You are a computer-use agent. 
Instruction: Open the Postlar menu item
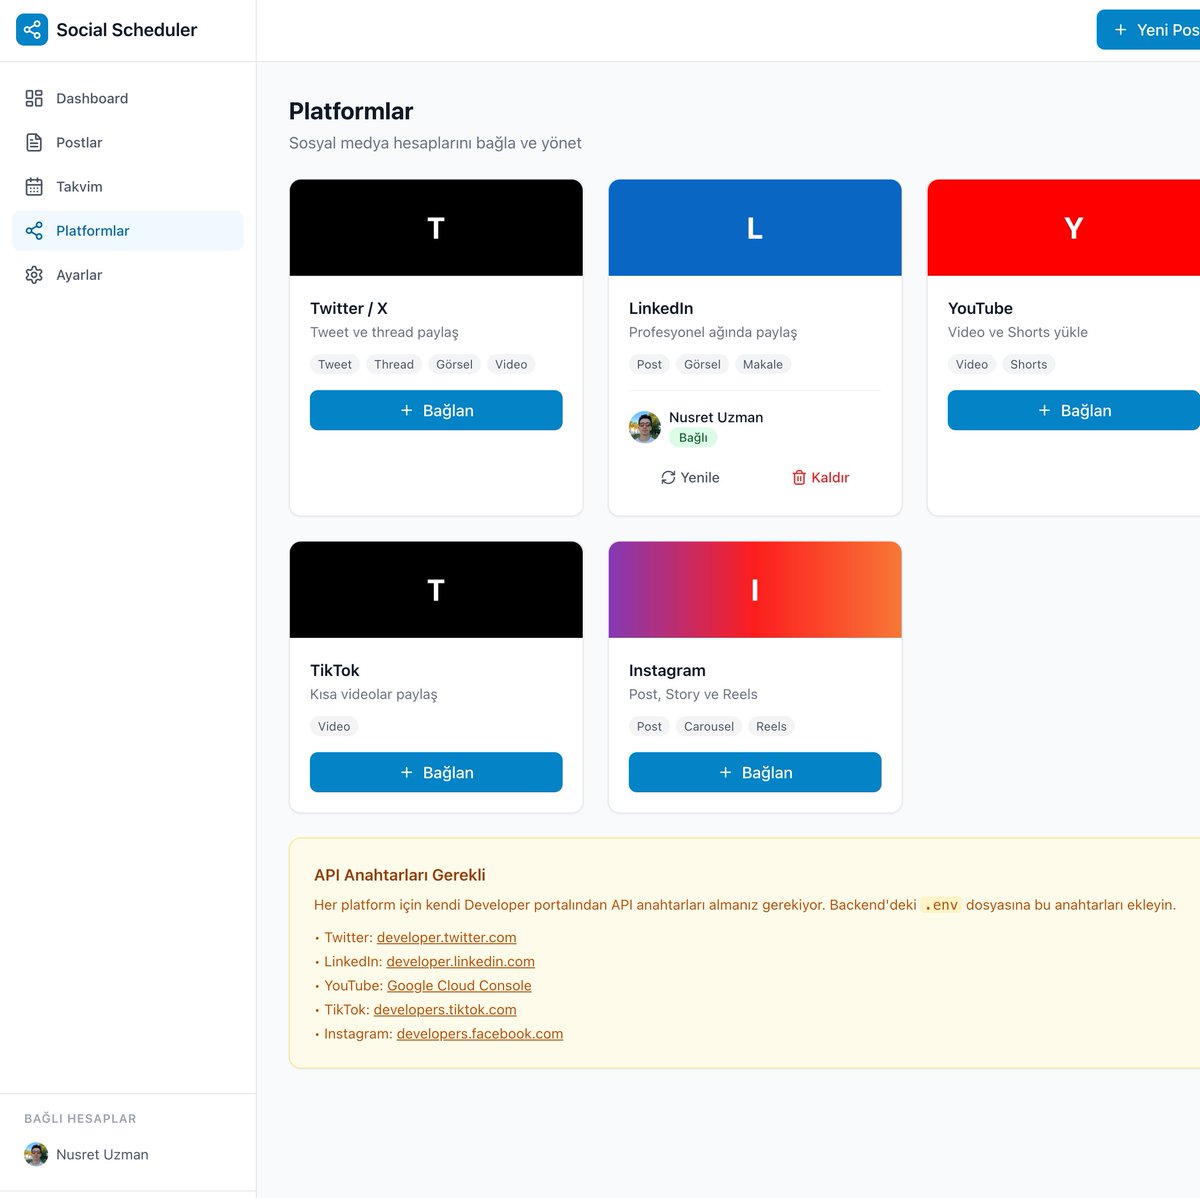[x=128, y=142]
